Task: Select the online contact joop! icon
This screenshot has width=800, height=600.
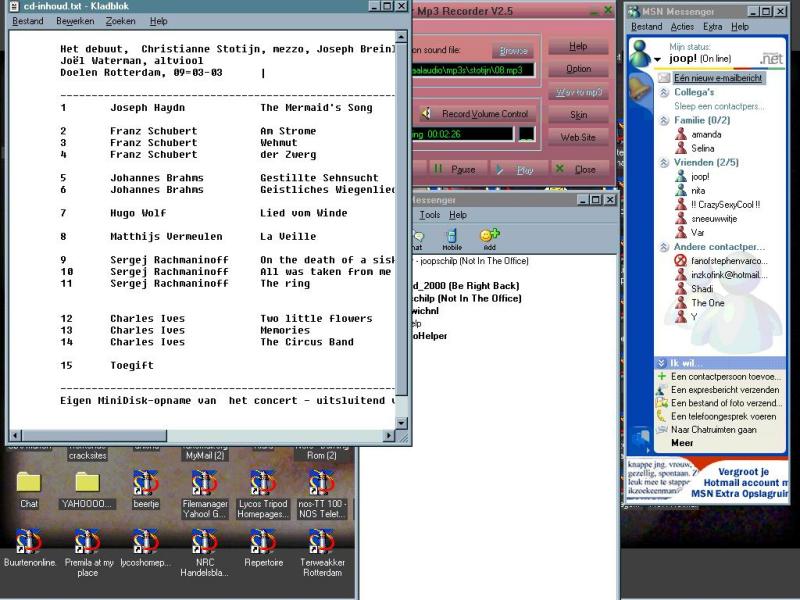Action: [x=681, y=177]
